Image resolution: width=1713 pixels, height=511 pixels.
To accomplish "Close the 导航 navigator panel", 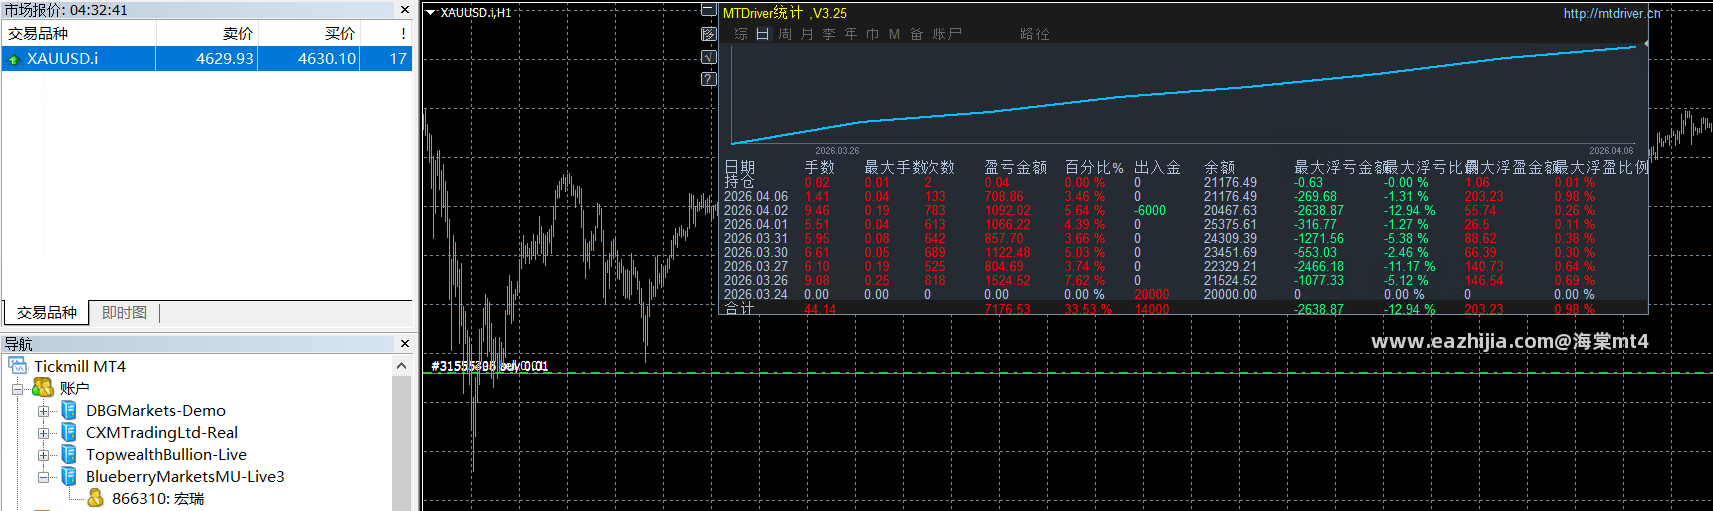I will click(404, 344).
